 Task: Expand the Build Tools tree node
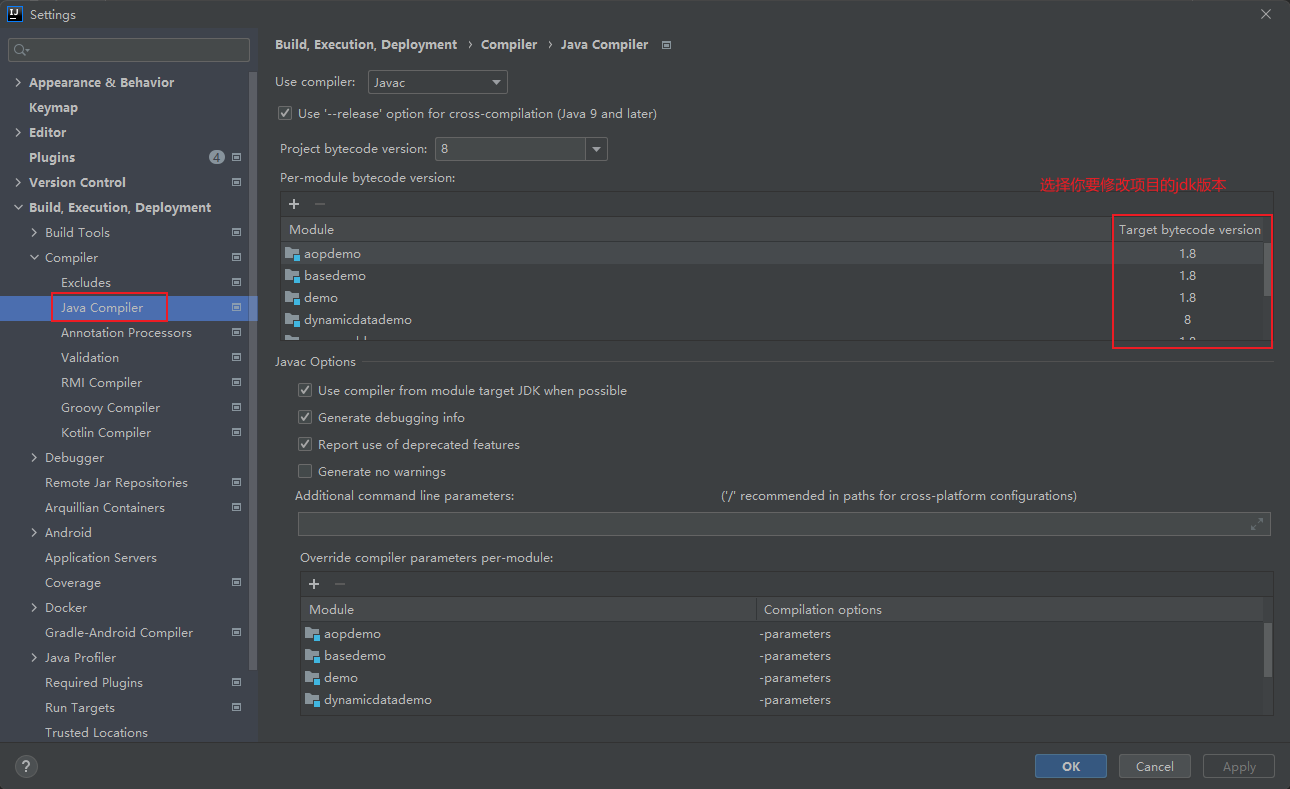(x=35, y=233)
